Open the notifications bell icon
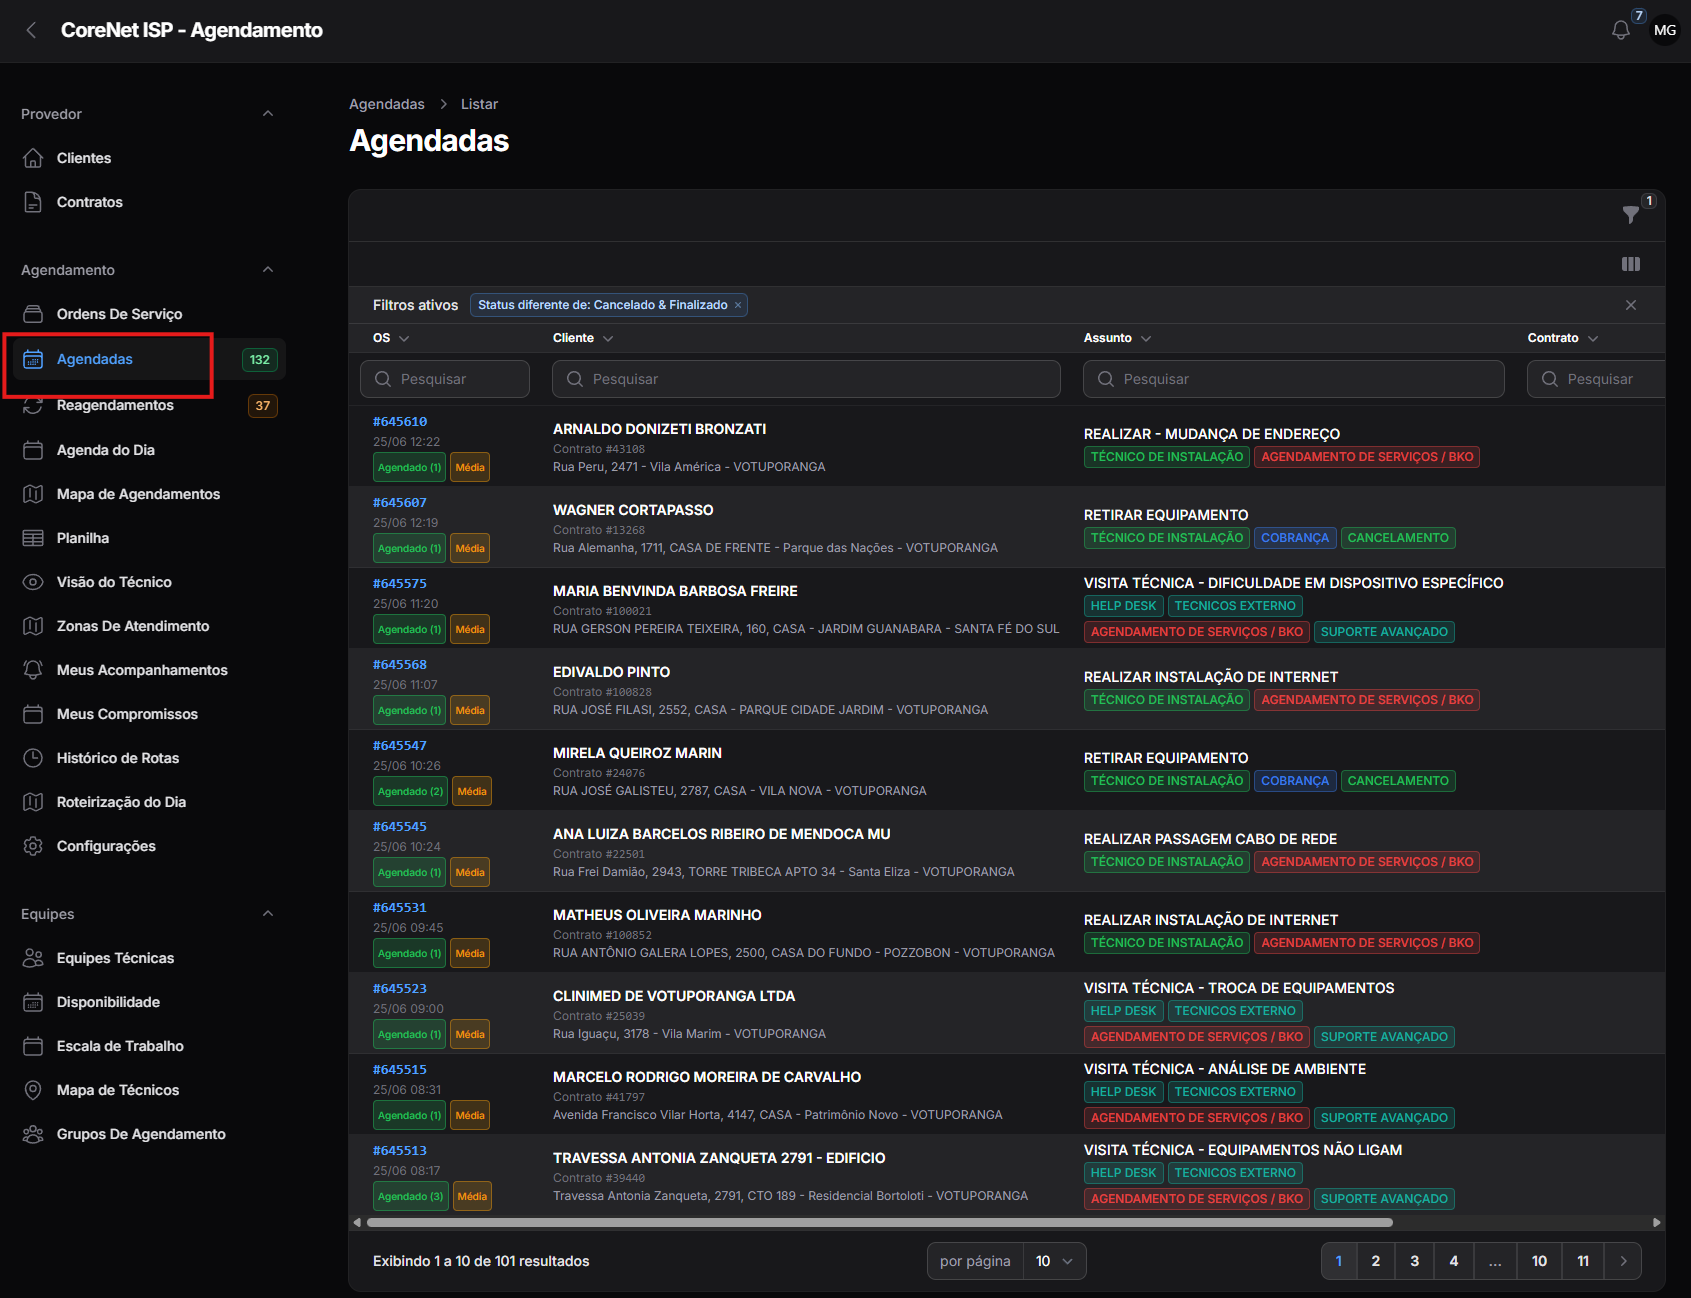Image resolution: width=1691 pixels, height=1298 pixels. point(1621,30)
